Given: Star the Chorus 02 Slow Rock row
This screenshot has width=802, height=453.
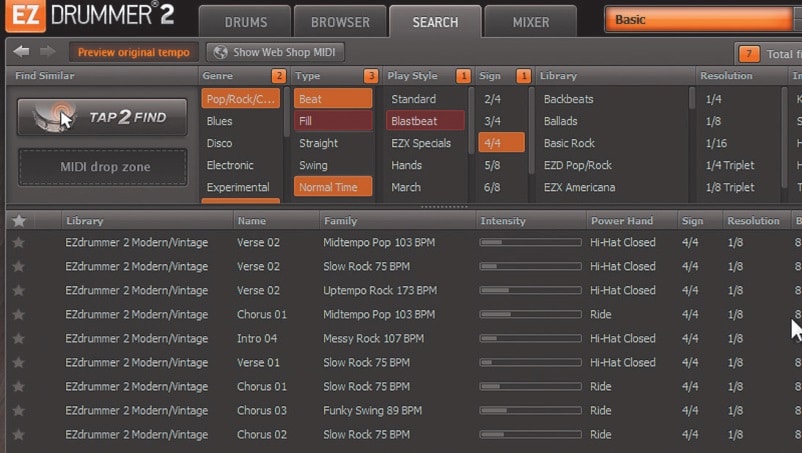Looking at the screenshot, I should pos(19,435).
